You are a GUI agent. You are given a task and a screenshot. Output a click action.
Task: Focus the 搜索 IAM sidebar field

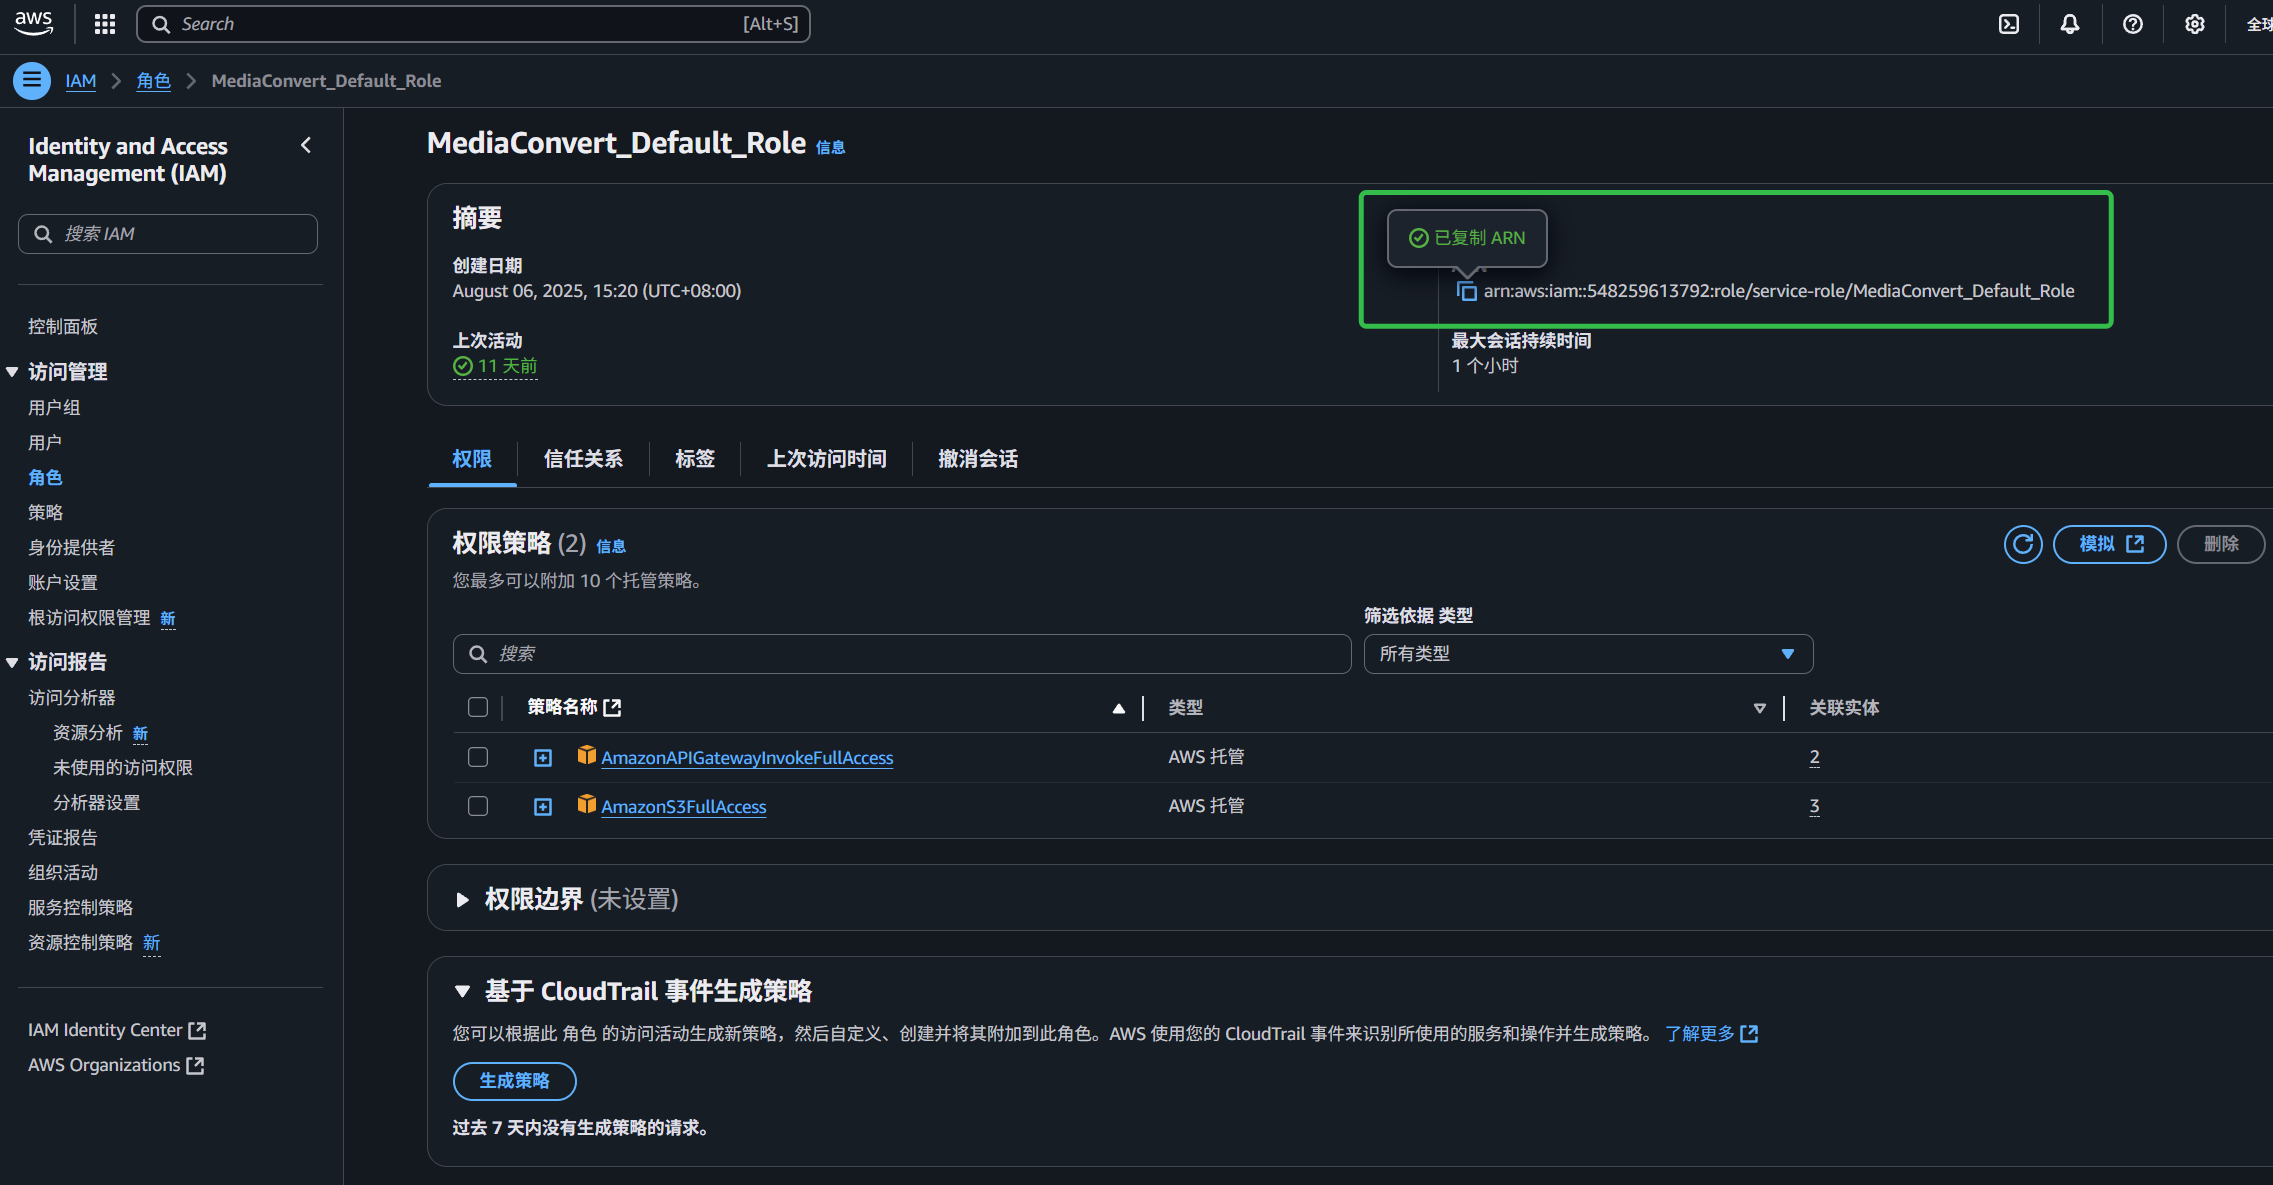tap(168, 234)
